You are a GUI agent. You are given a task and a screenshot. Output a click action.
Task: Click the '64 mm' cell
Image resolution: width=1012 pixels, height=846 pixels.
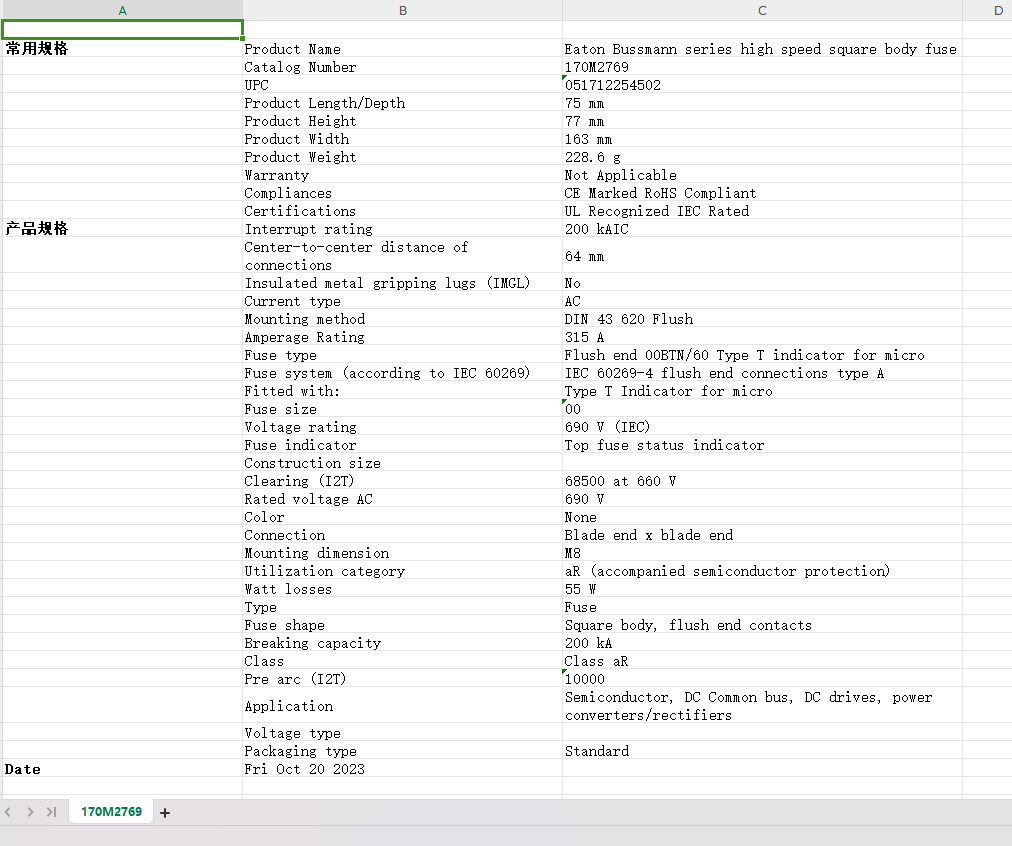(762, 256)
